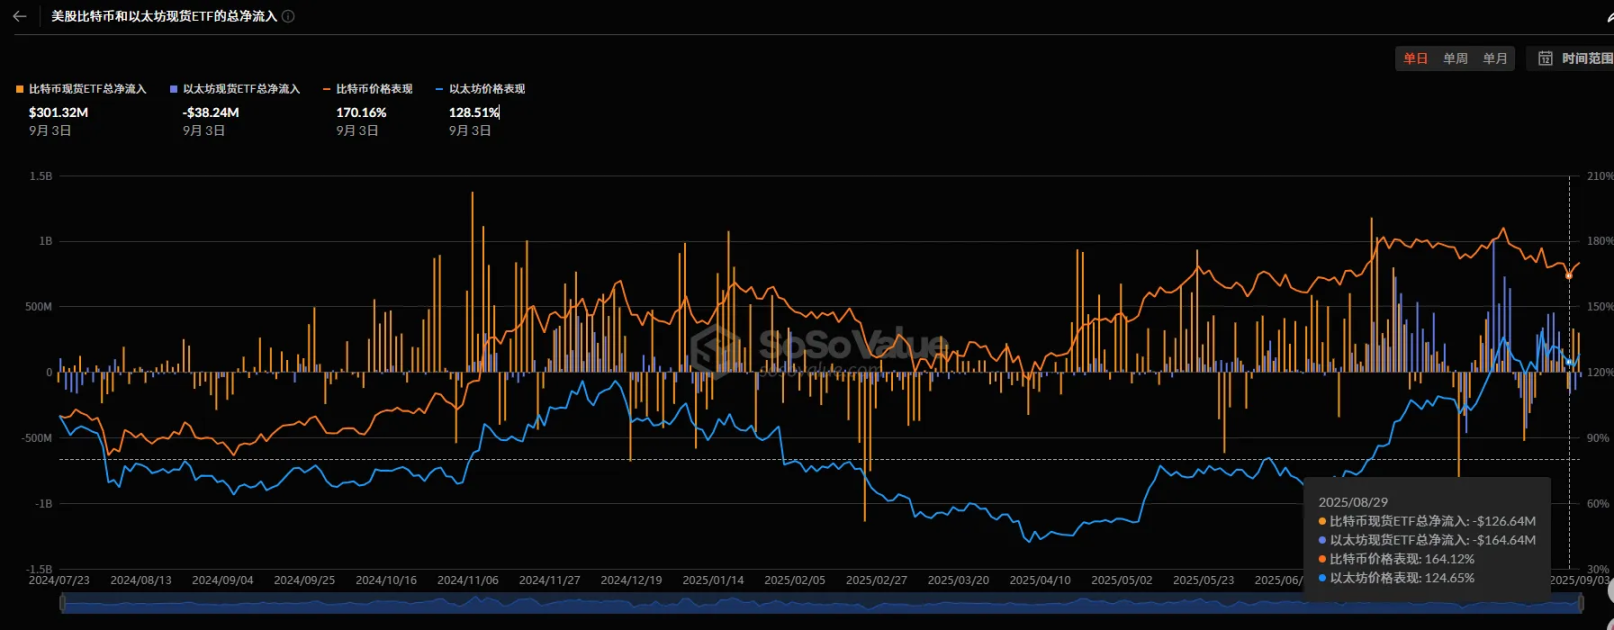Switch to the 单周 weekly view
The width and height of the screenshot is (1614, 630).
point(1455,59)
